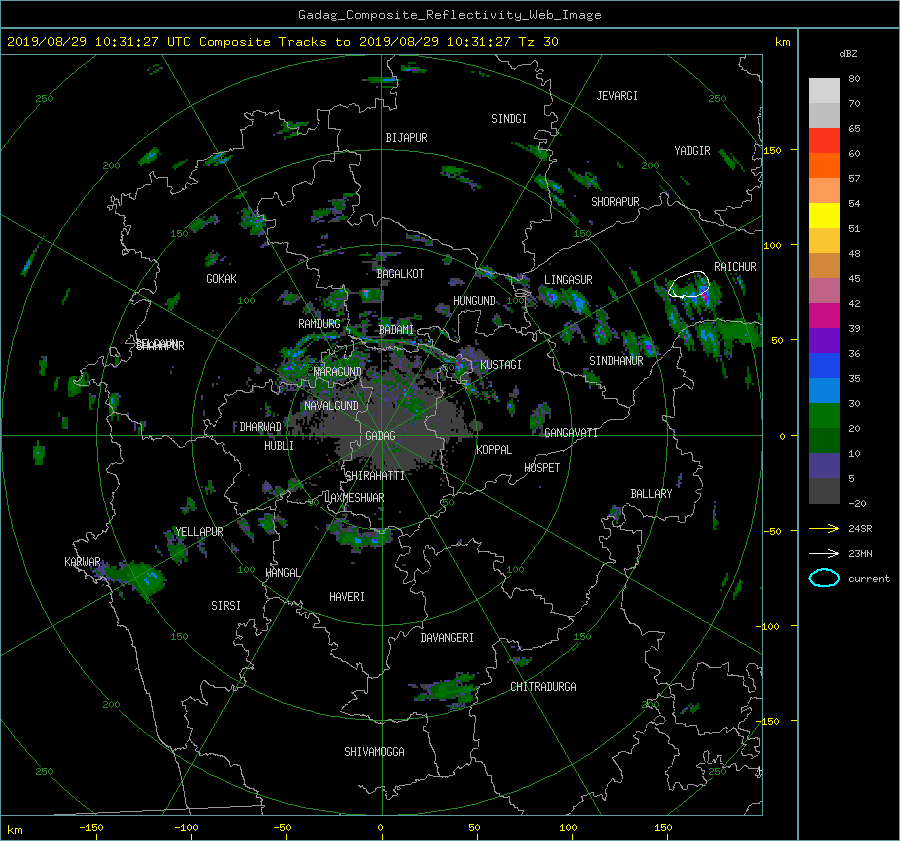Click the SINDGI label
Viewport: 900px width, 841px height.
[x=509, y=119]
